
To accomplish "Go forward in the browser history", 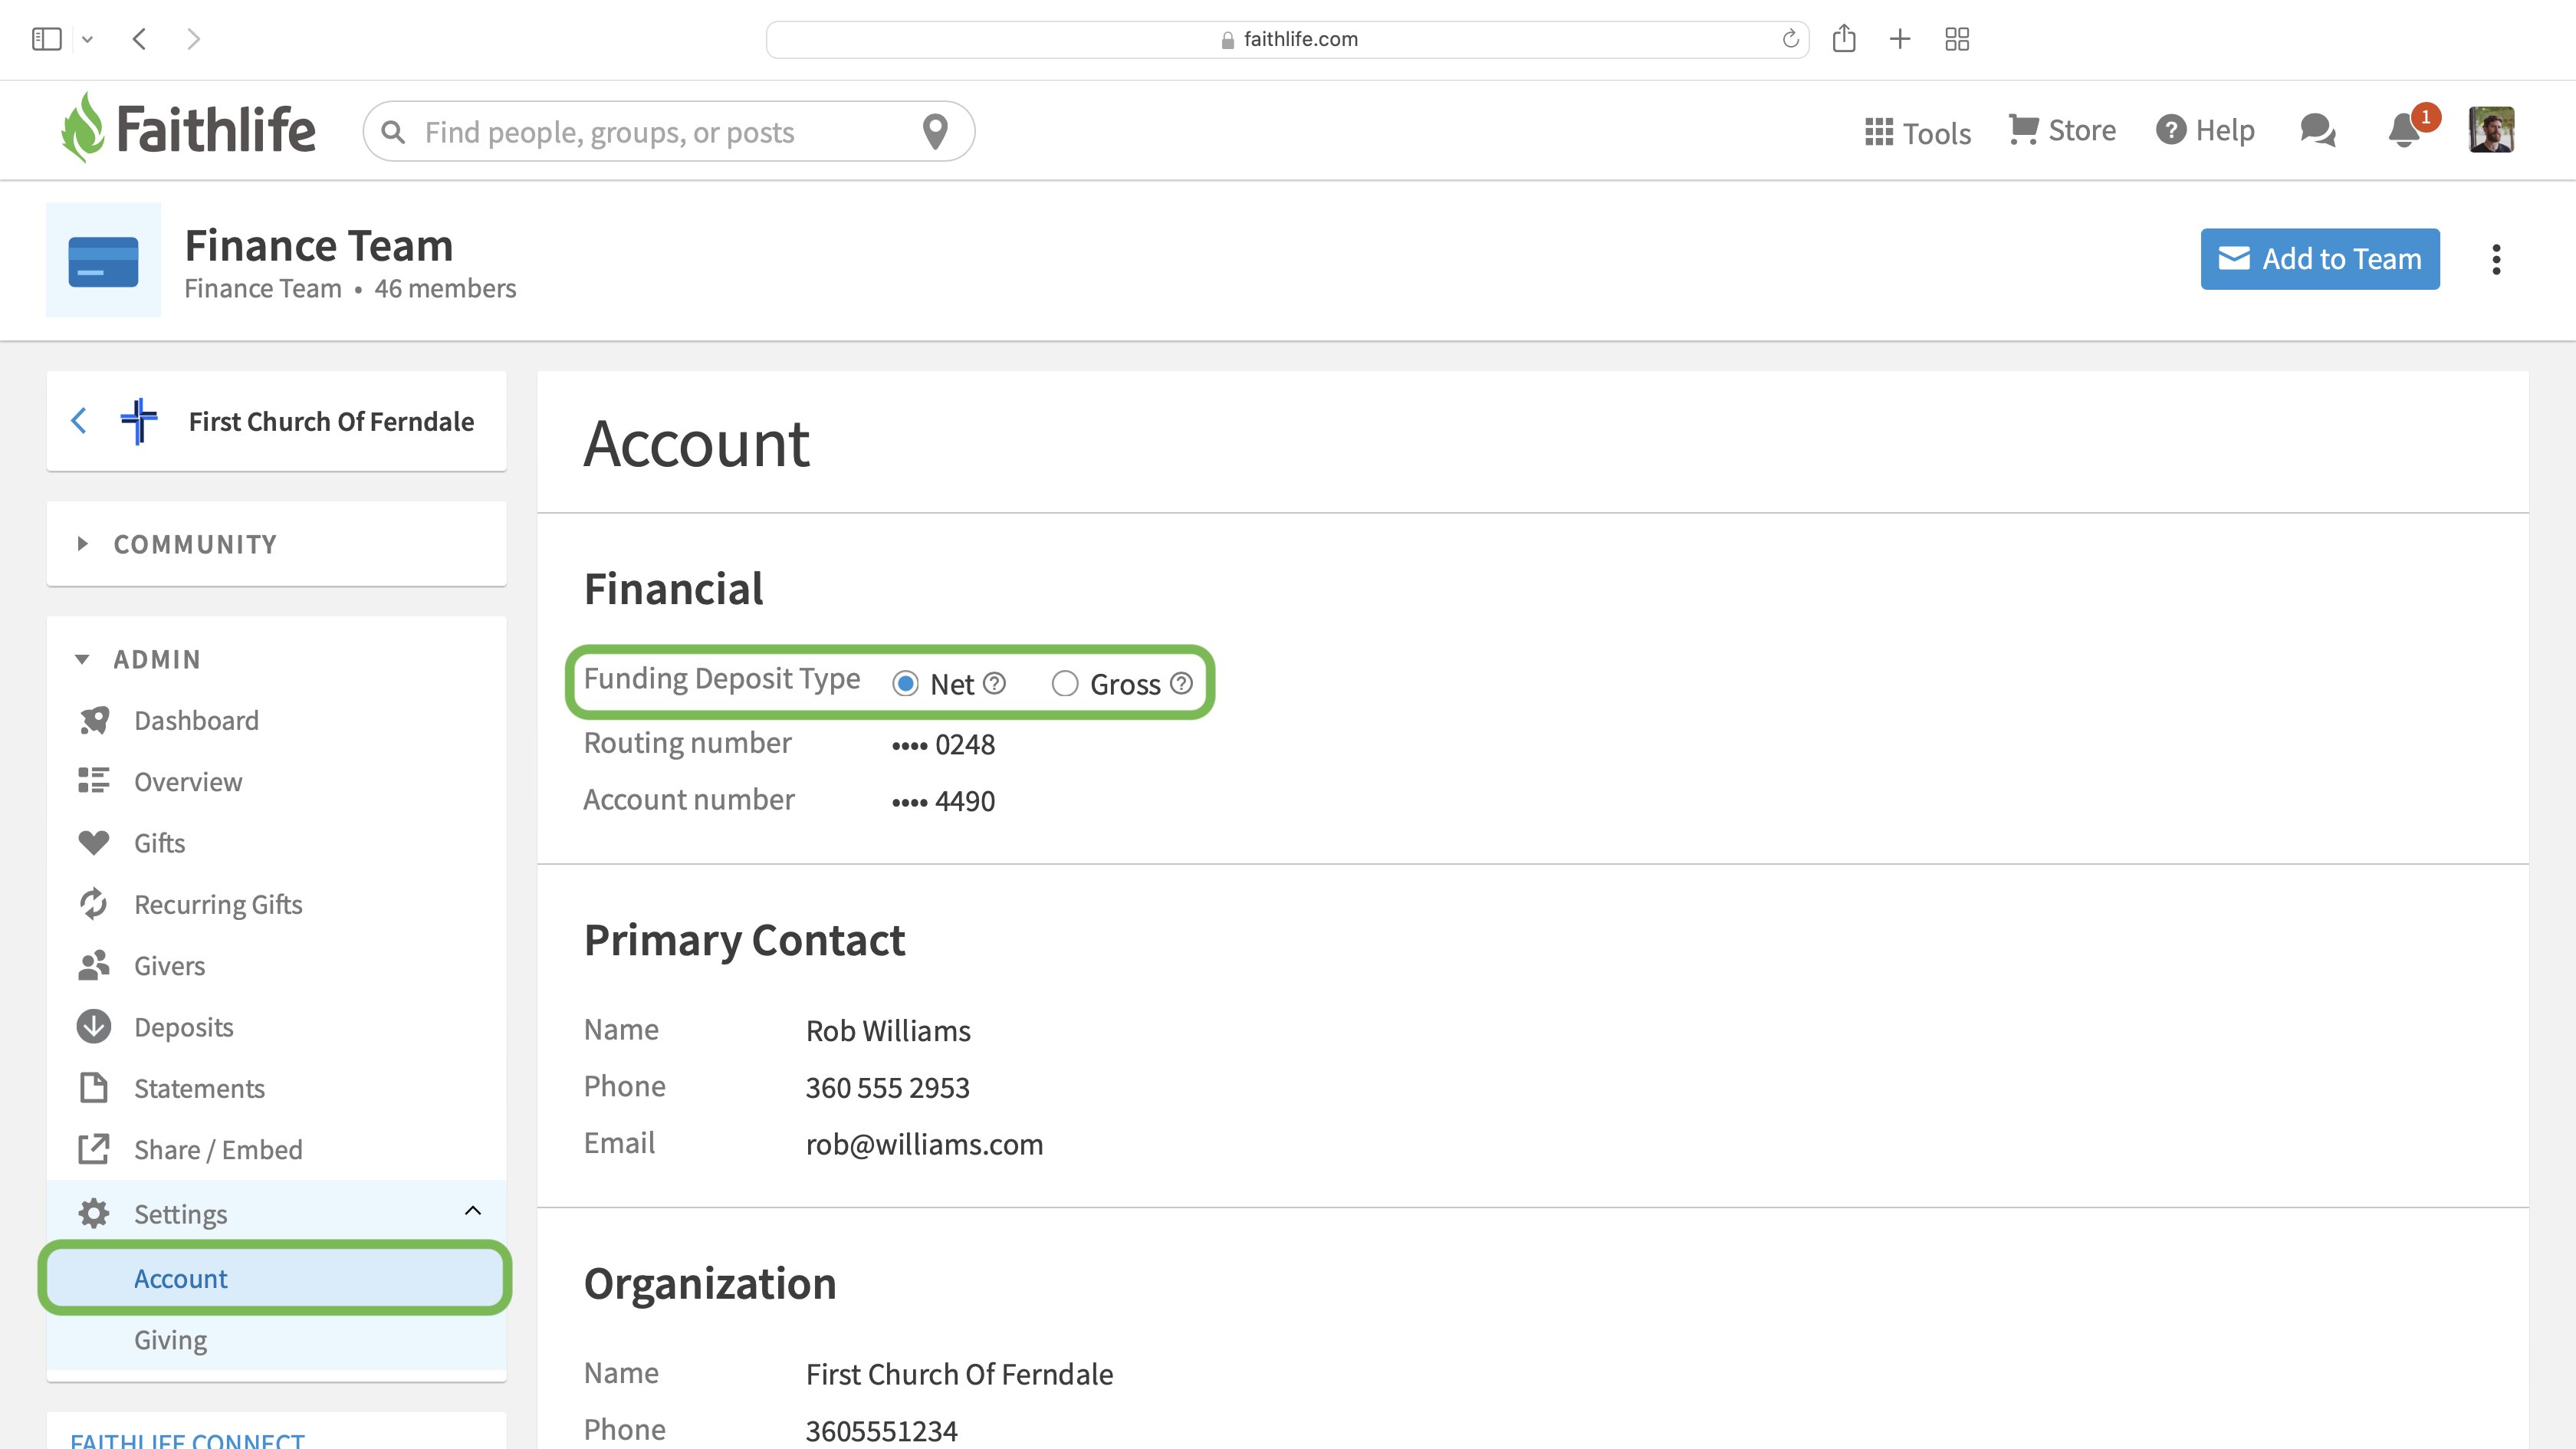I will point(194,39).
